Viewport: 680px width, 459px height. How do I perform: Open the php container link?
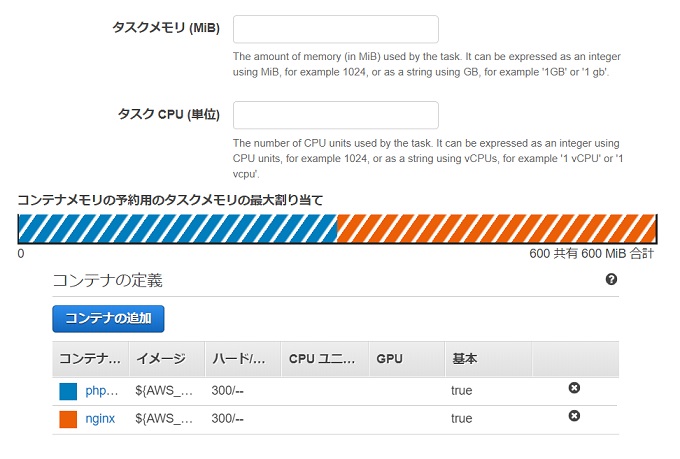[x=101, y=391]
